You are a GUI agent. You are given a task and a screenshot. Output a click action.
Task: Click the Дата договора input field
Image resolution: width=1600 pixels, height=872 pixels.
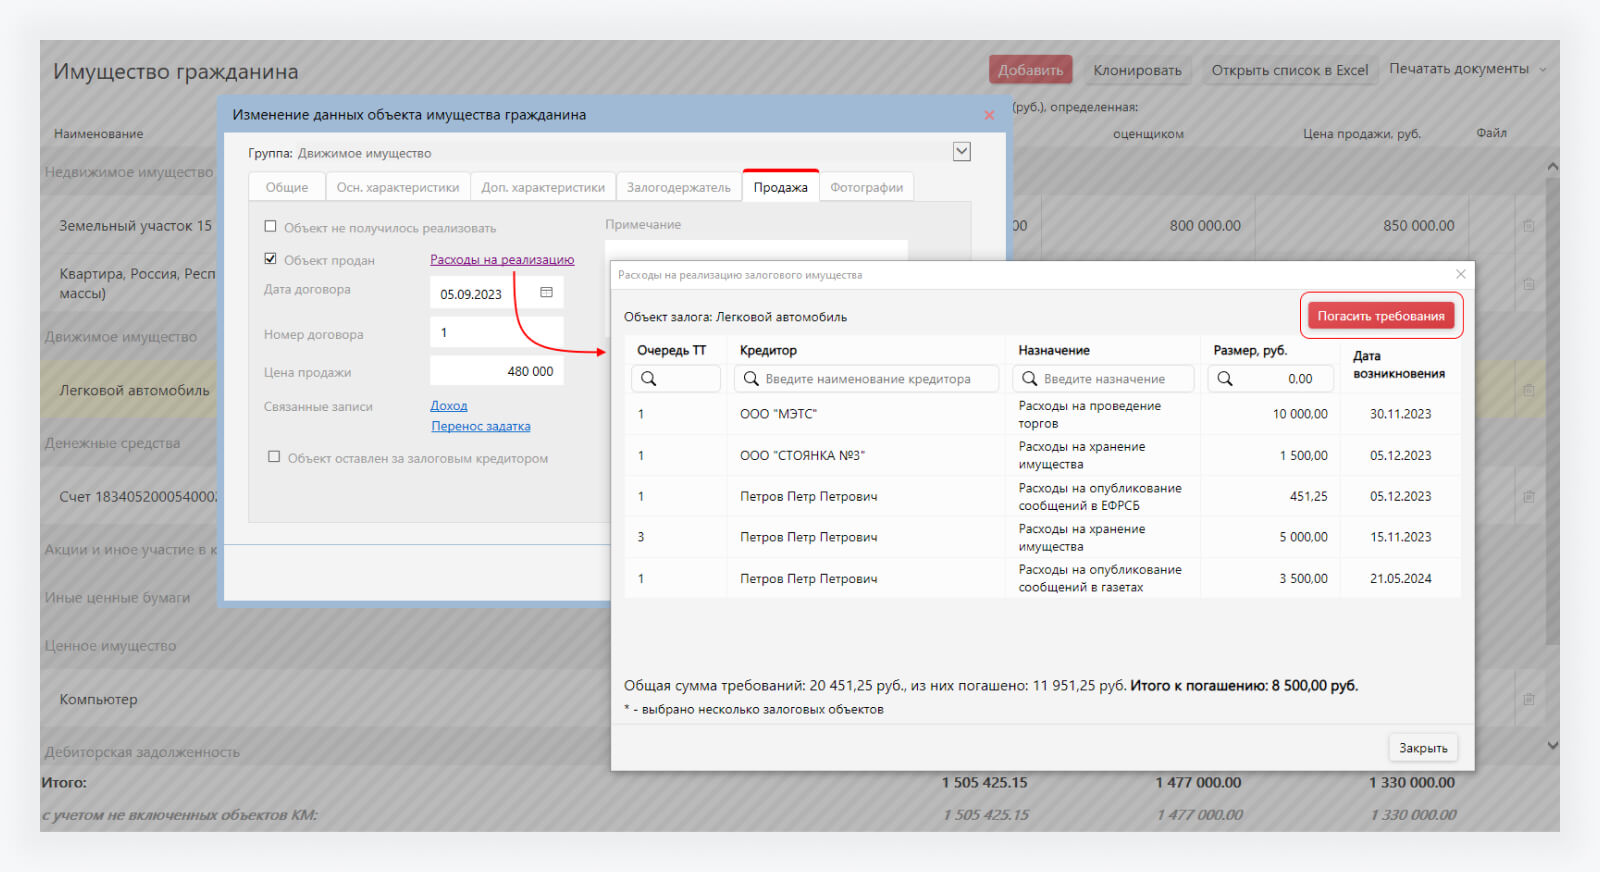click(x=497, y=294)
